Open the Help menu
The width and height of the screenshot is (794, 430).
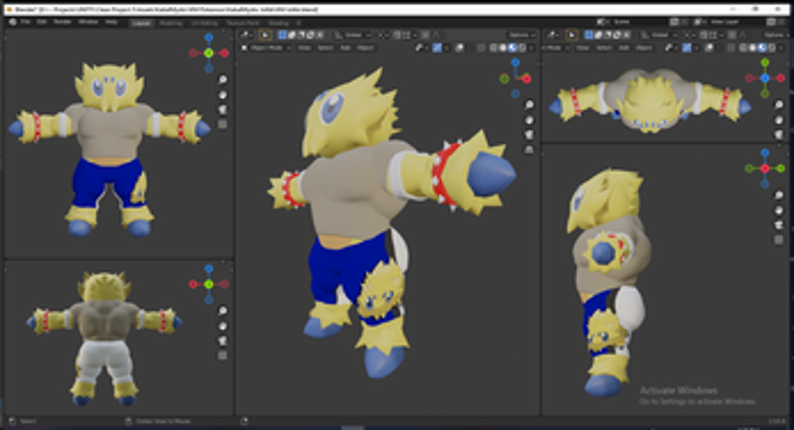tap(111, 22)
